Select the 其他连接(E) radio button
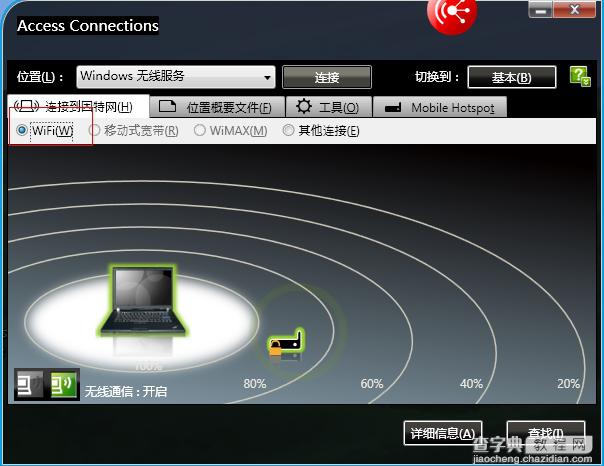The width and height of the screenshot is (604, 466). [x=321, y=131]
